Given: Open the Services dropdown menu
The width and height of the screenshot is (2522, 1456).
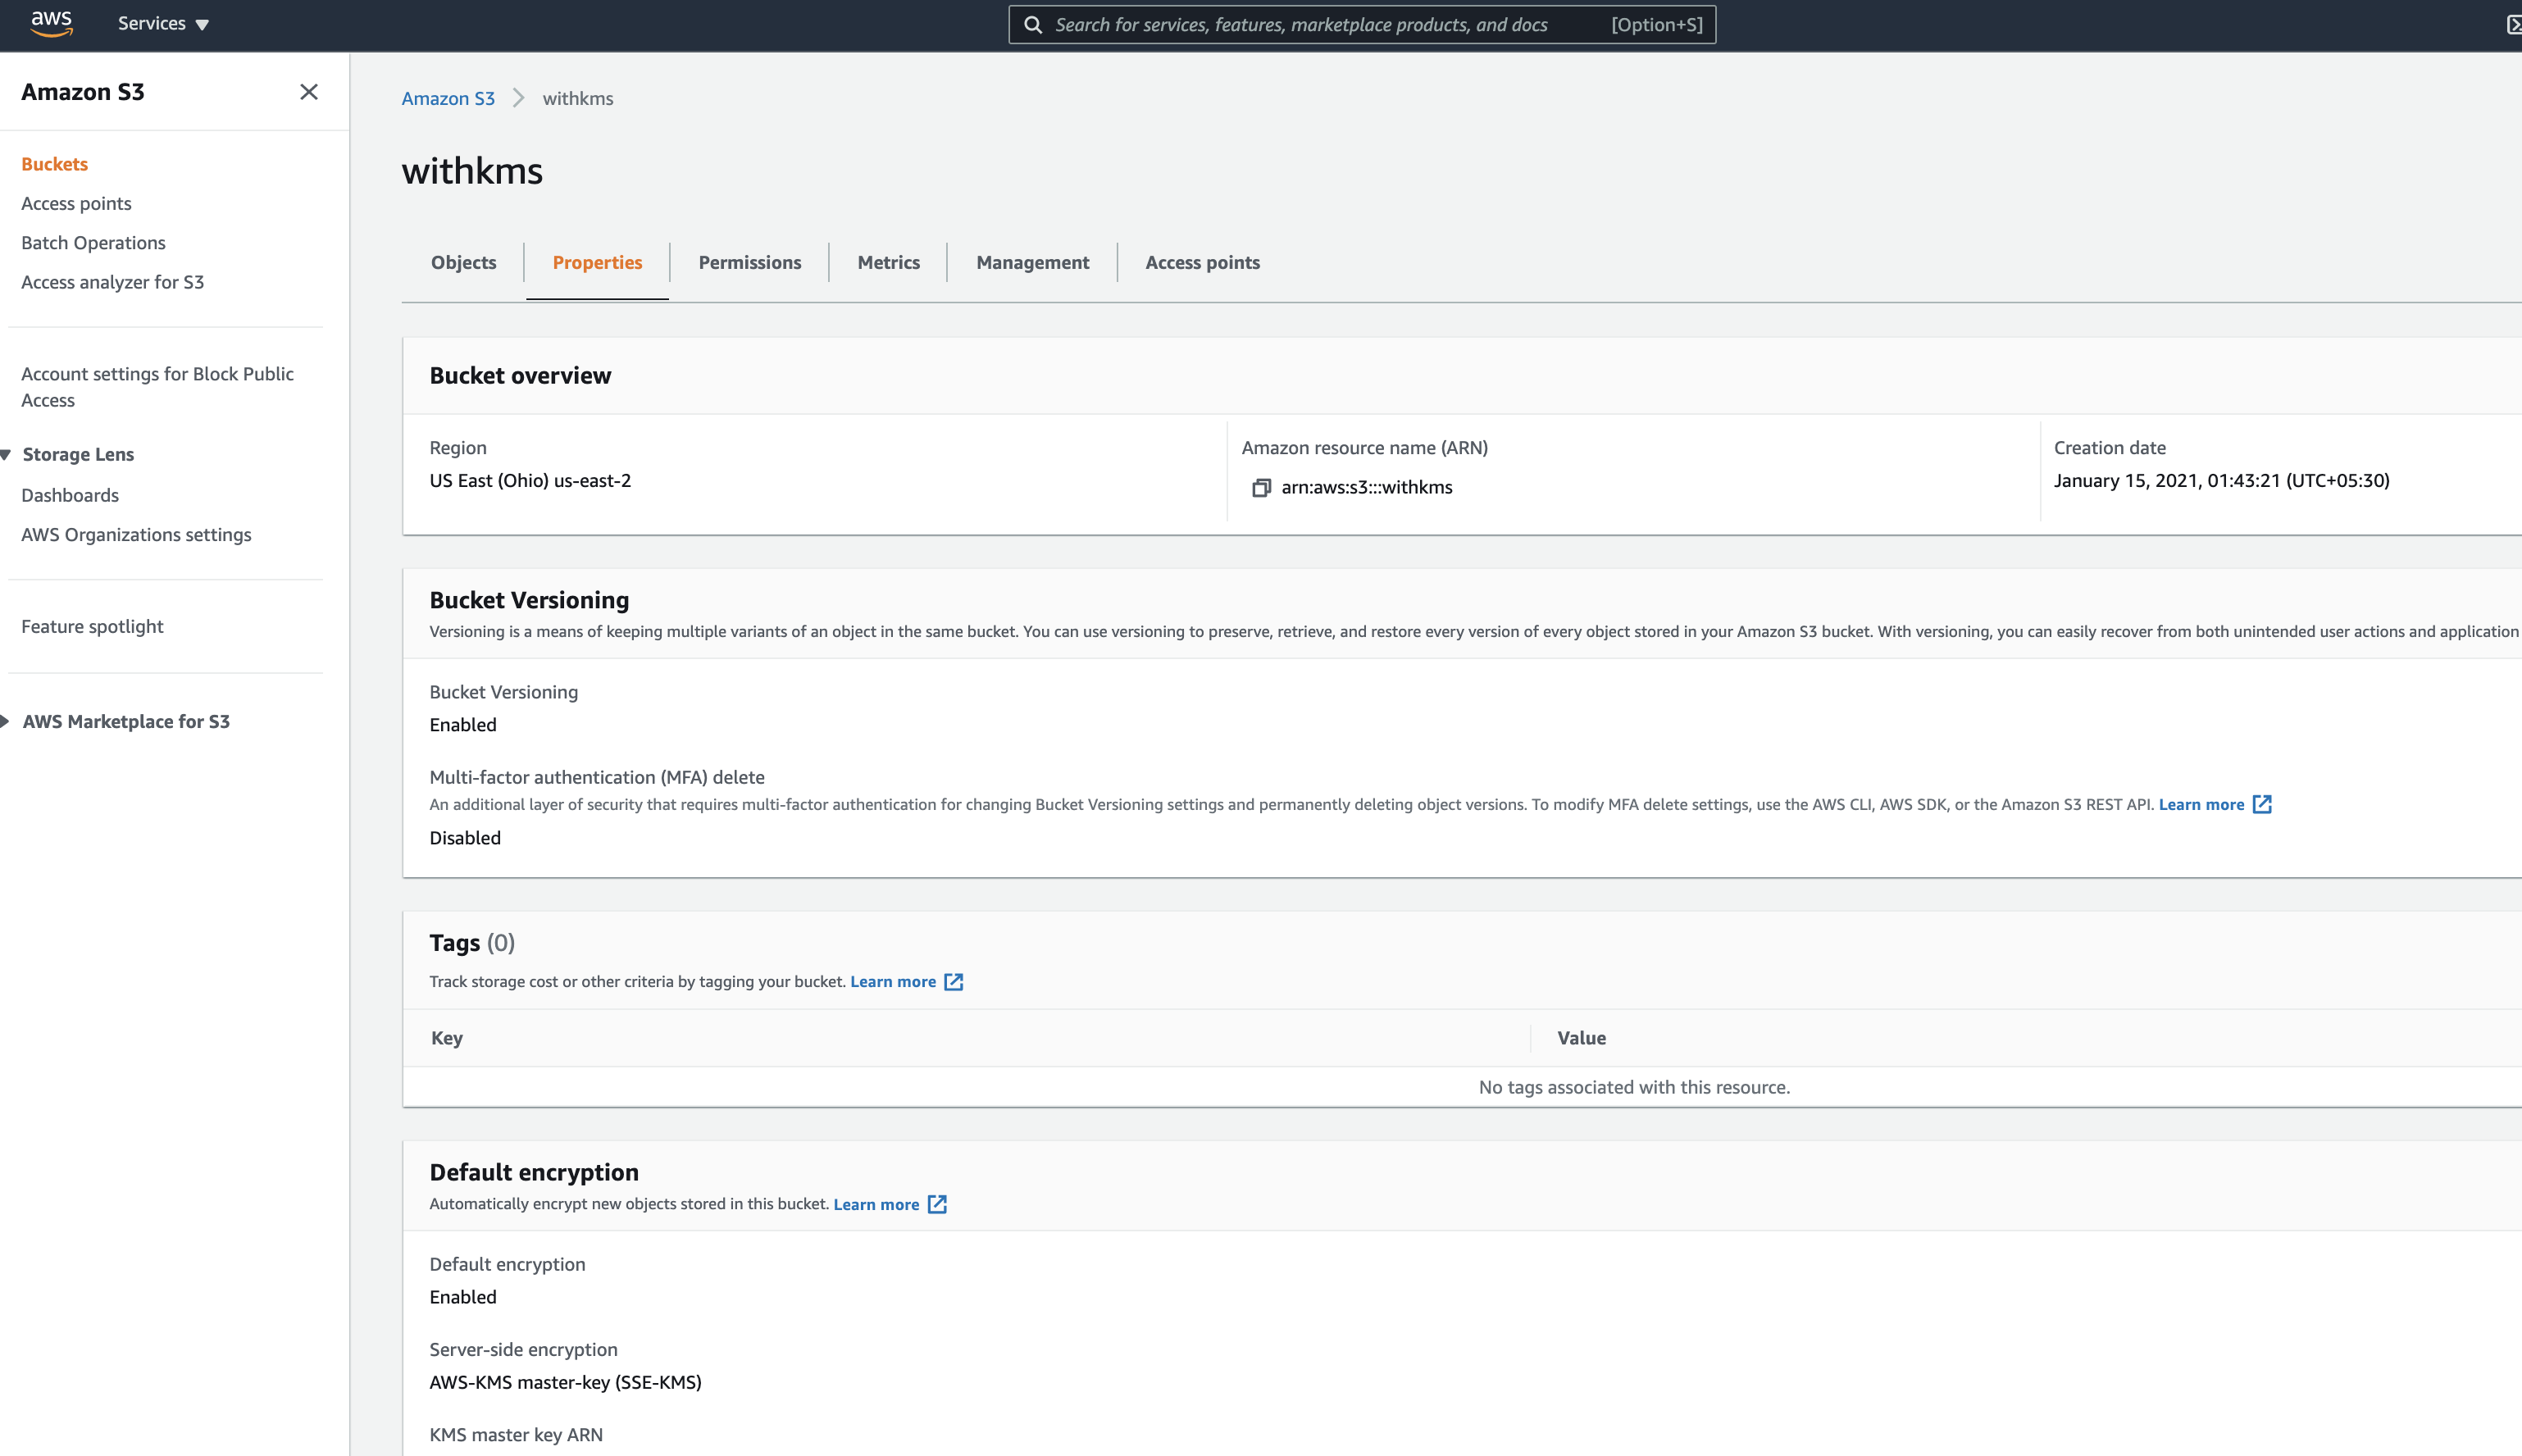Looking at the screenshot, I should [163, 24].
